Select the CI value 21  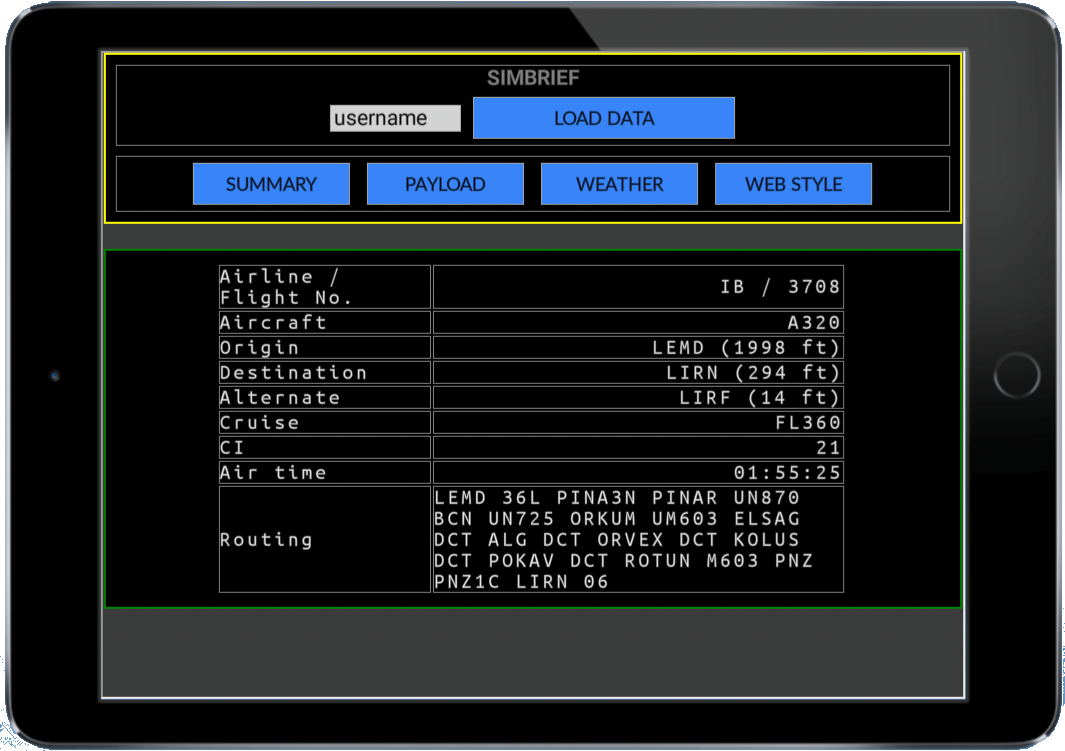coord(828,447)
